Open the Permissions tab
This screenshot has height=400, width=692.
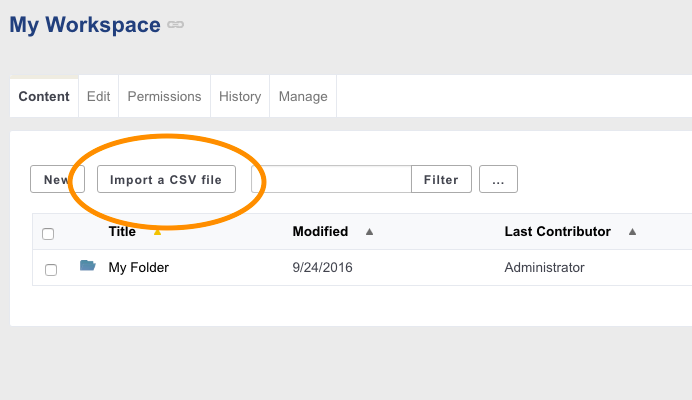coord(164,96)
